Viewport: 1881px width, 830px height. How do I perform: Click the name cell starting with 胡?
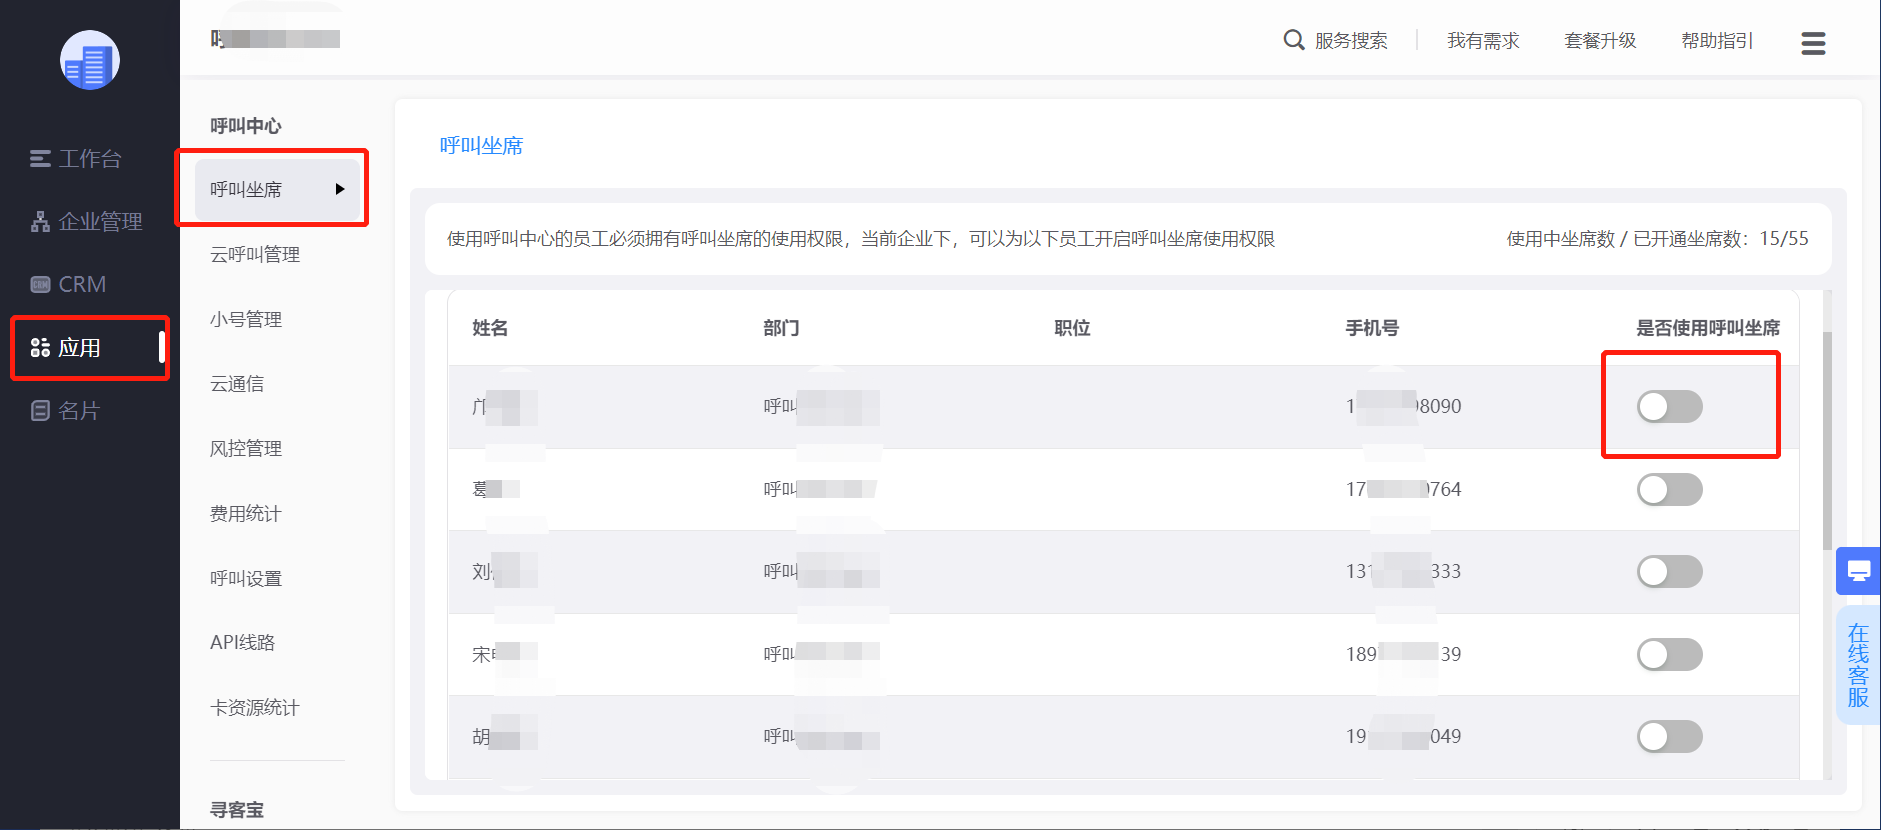coord(504,736)
